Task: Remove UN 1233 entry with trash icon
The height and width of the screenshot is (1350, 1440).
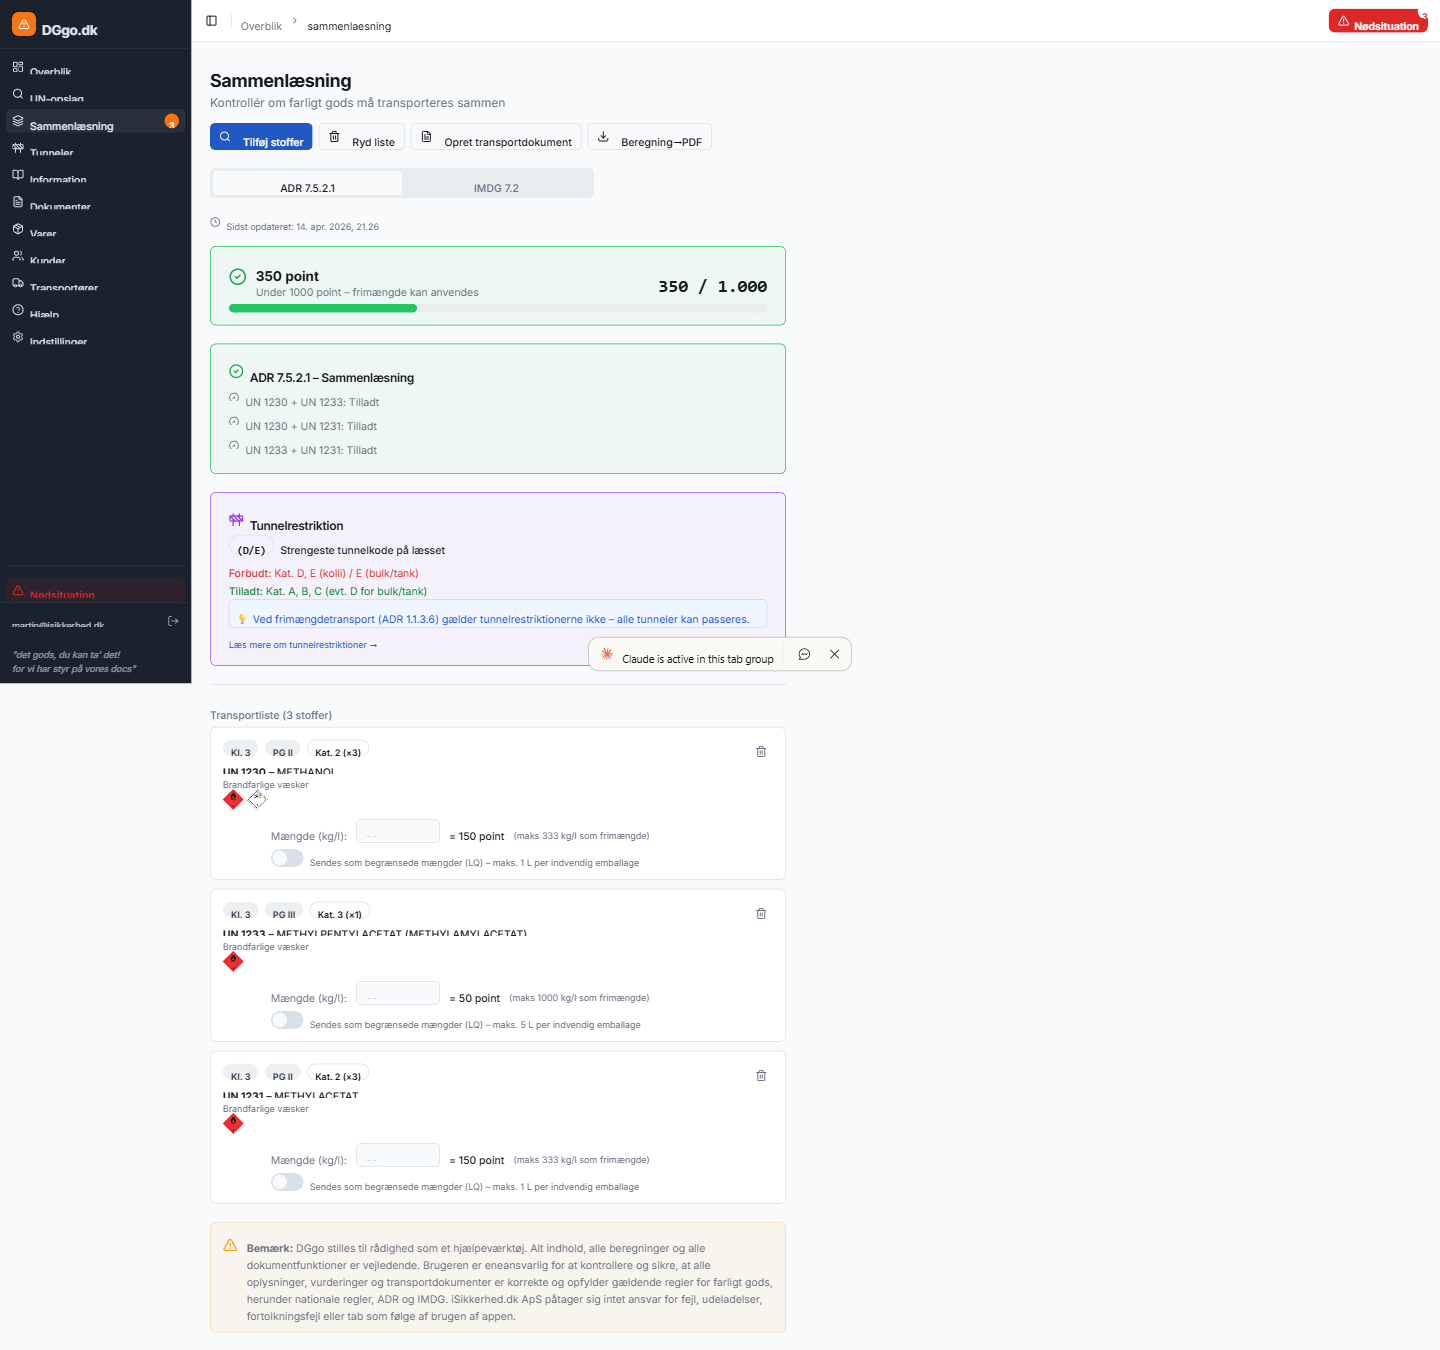Action: 761,914
